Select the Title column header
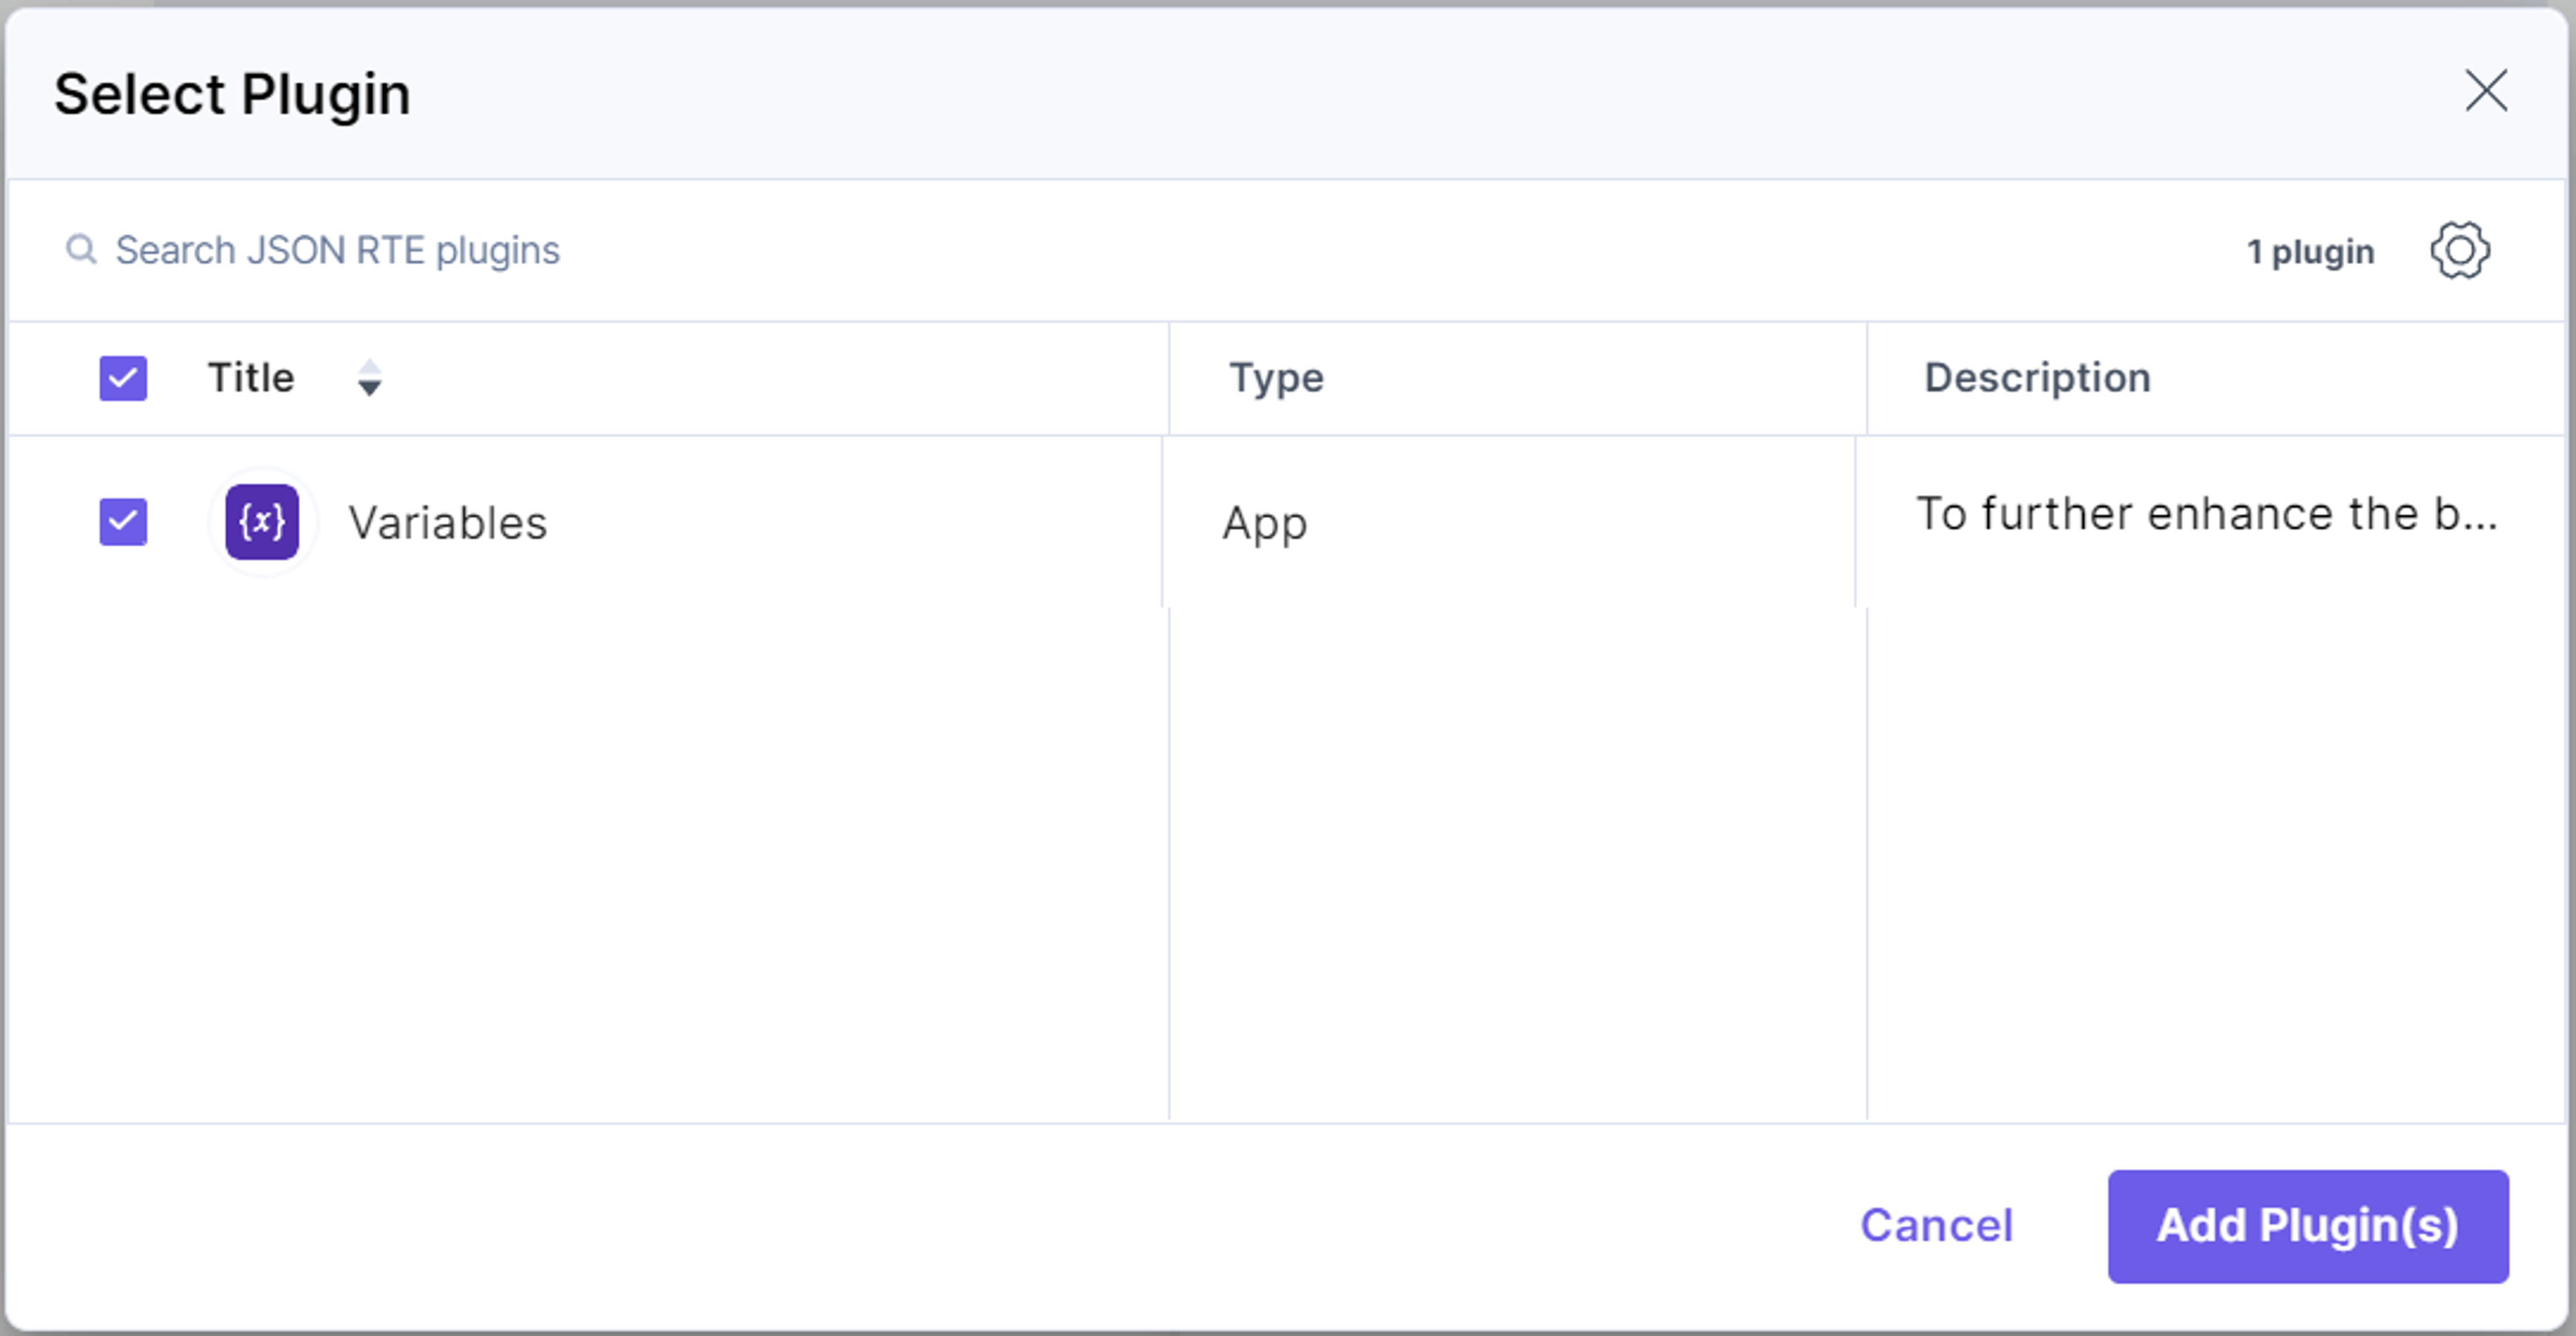The image size is (2576, 1336). [x=251, y=378]
